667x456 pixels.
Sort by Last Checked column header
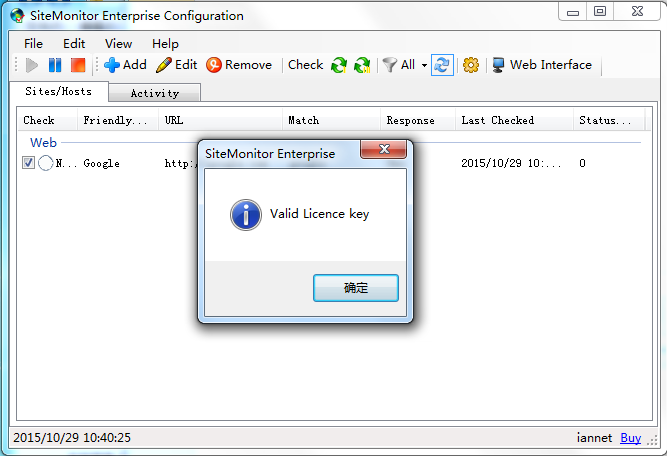[497, 121]
